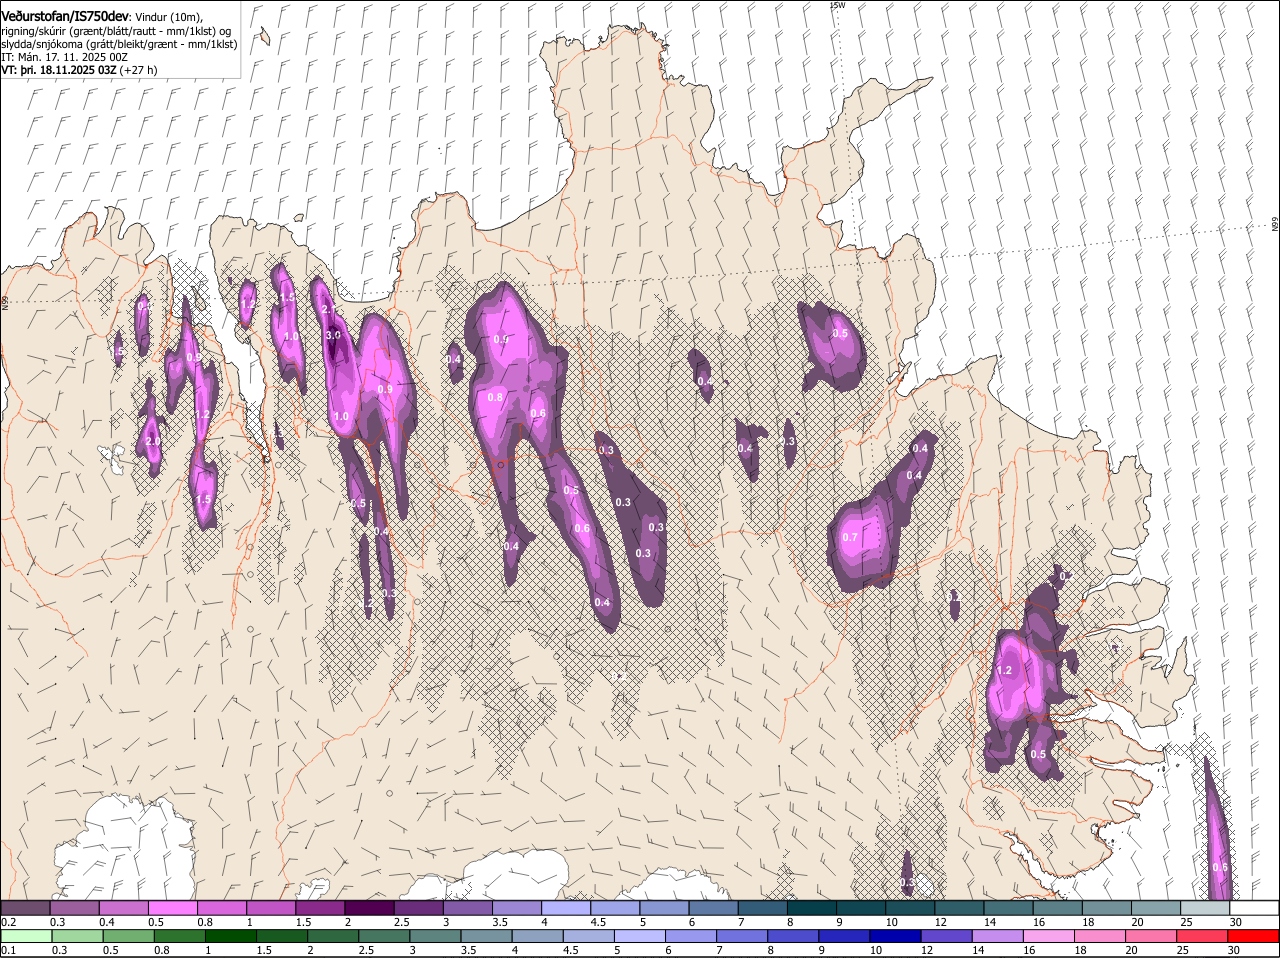Click the 3.0 precipitation value on the map
1280x958 pixels.
(x=334, y=335)
